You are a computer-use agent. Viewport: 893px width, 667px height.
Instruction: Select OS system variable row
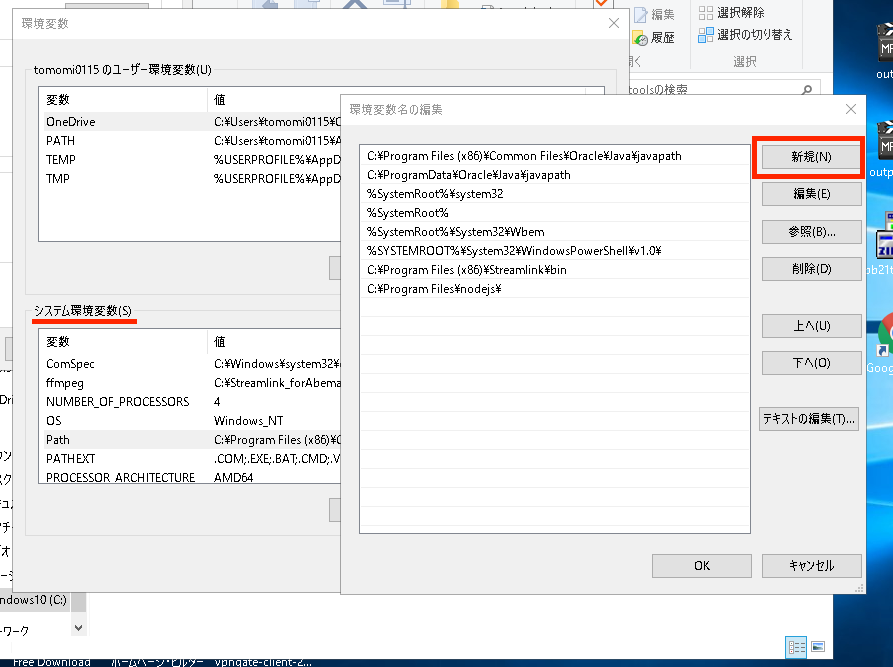190,421
